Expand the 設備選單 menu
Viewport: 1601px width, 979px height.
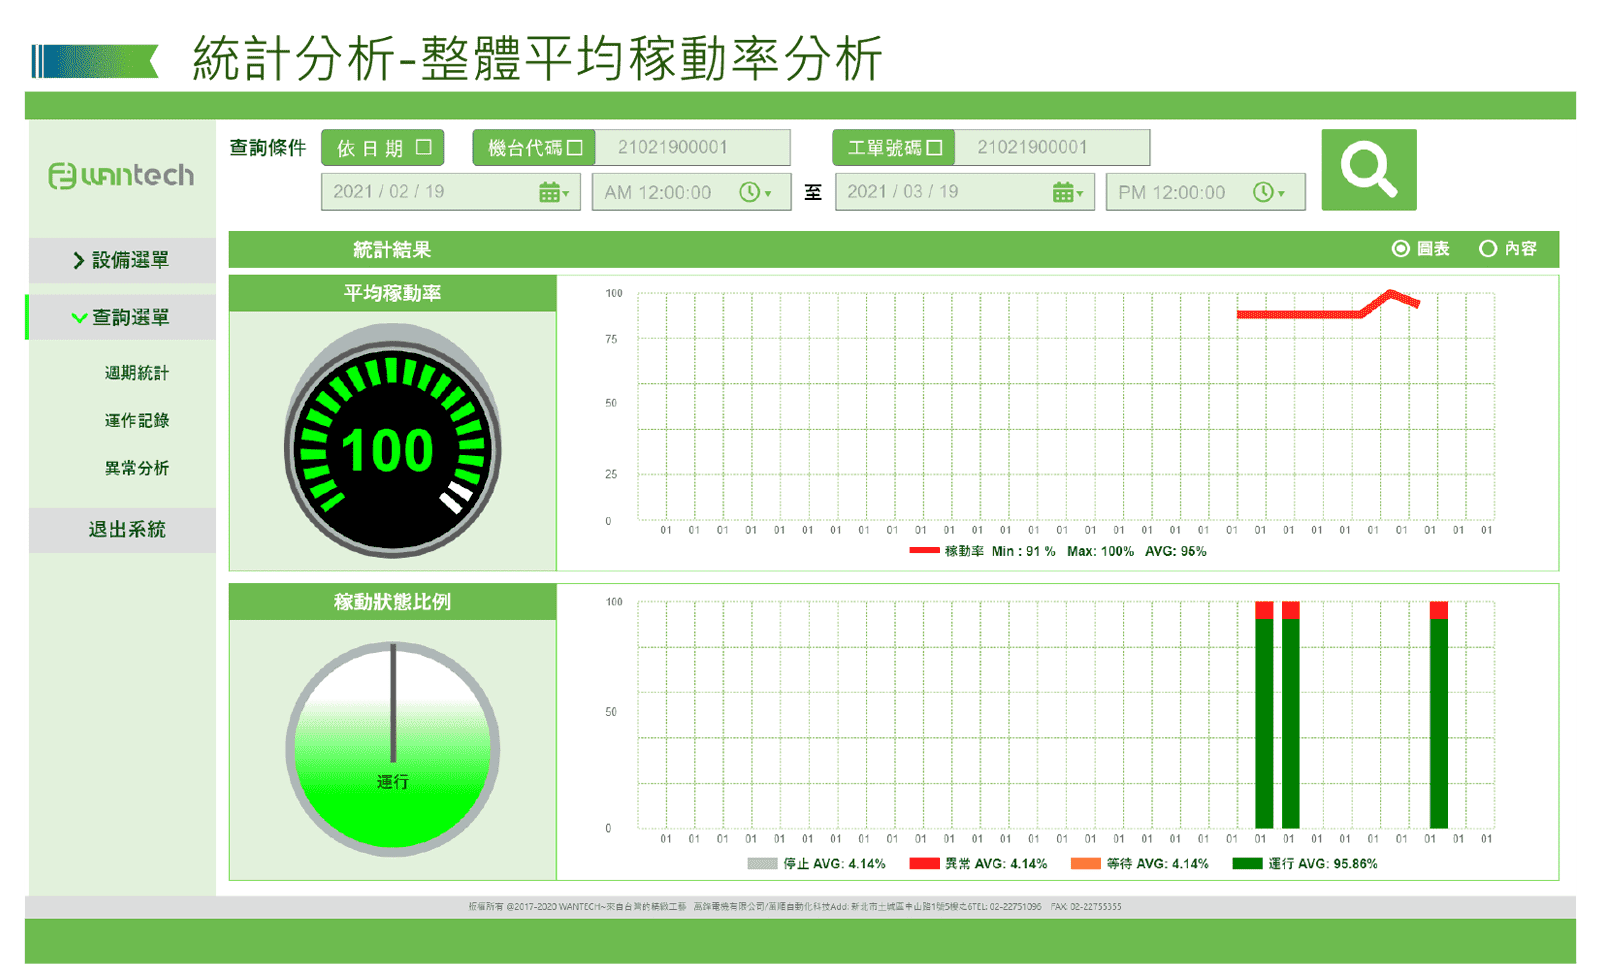tap(122, 260)
